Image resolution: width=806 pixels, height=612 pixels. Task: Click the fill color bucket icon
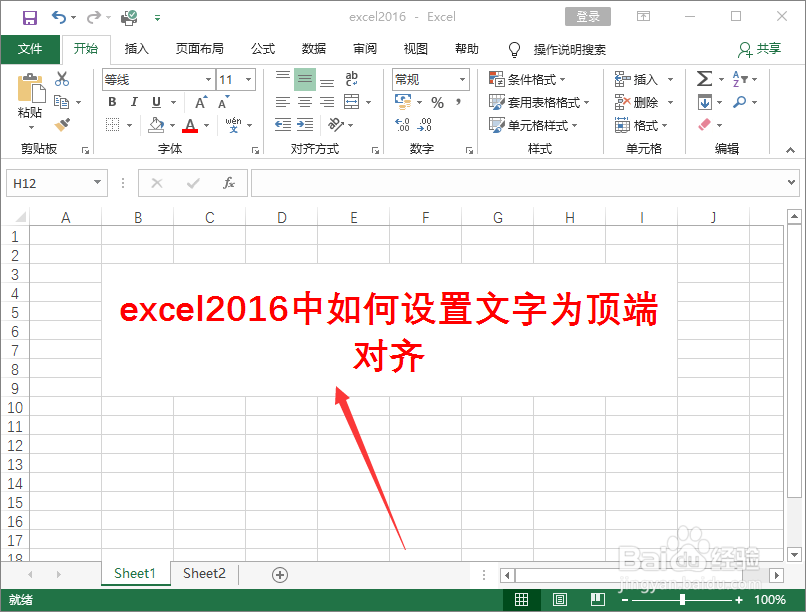[156, 125]
